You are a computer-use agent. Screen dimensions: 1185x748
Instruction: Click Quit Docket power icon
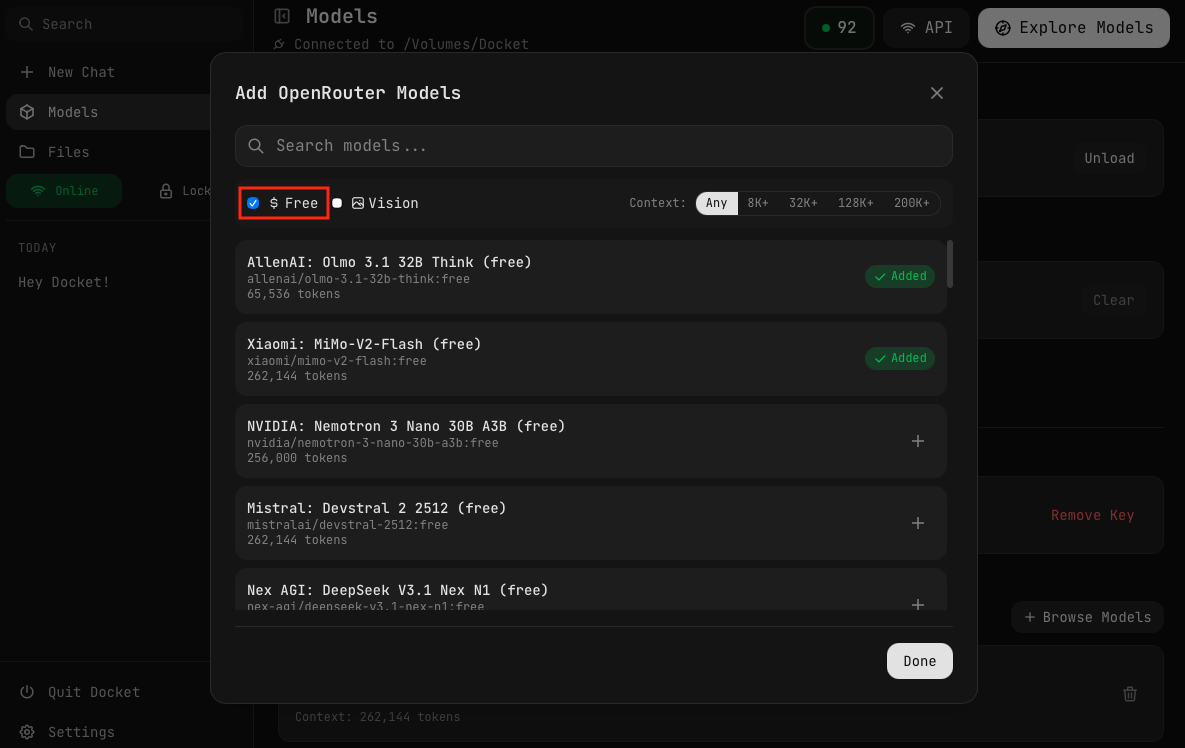27,692
